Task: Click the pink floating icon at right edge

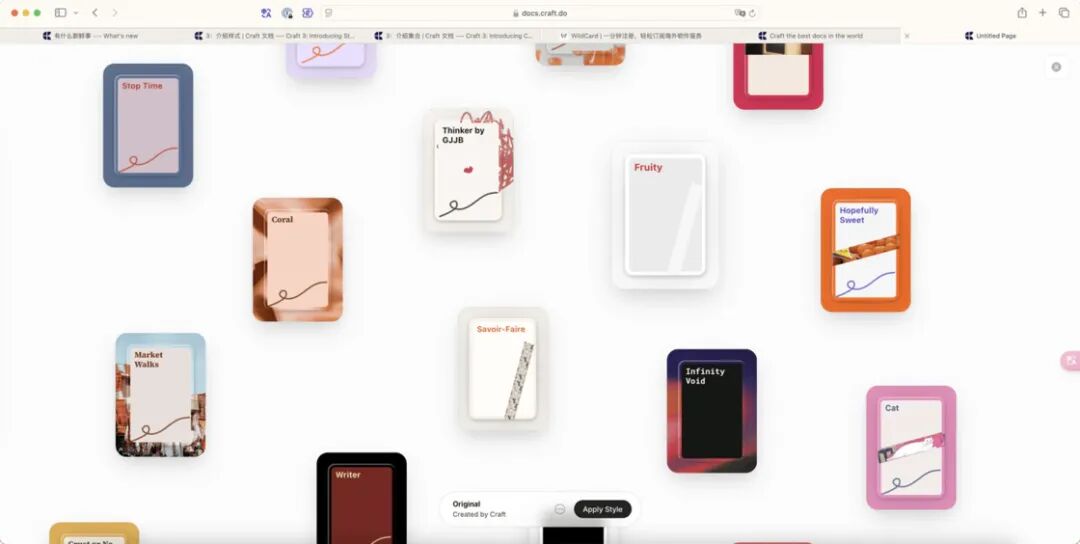Action: (1070, 360)
